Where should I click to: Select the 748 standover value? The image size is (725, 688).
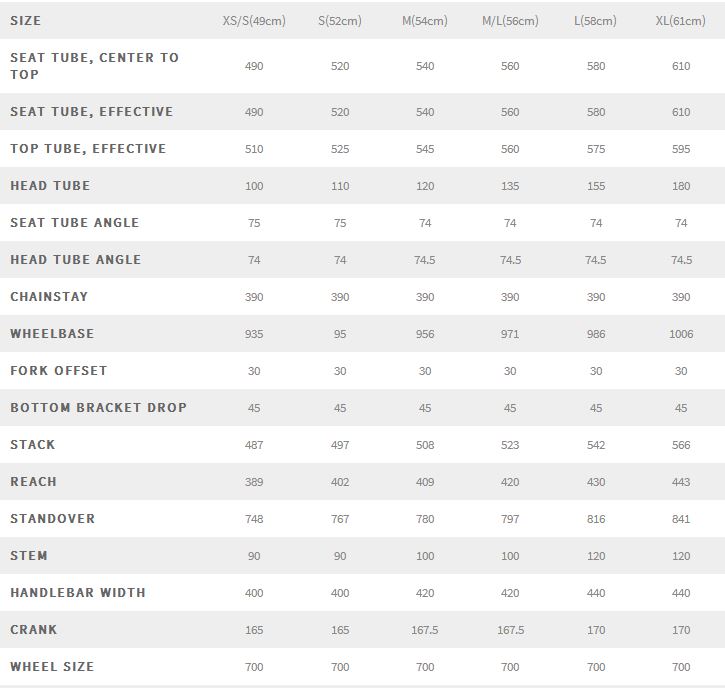point(254,519)
